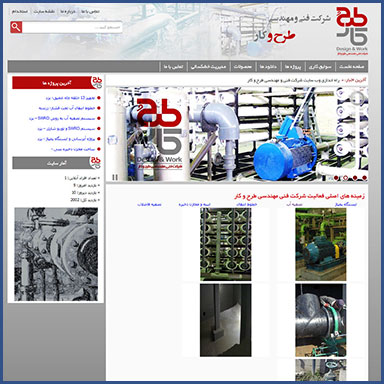Click the large logo overlay on banner
This screenshot has height=384, width=384.
159,133
